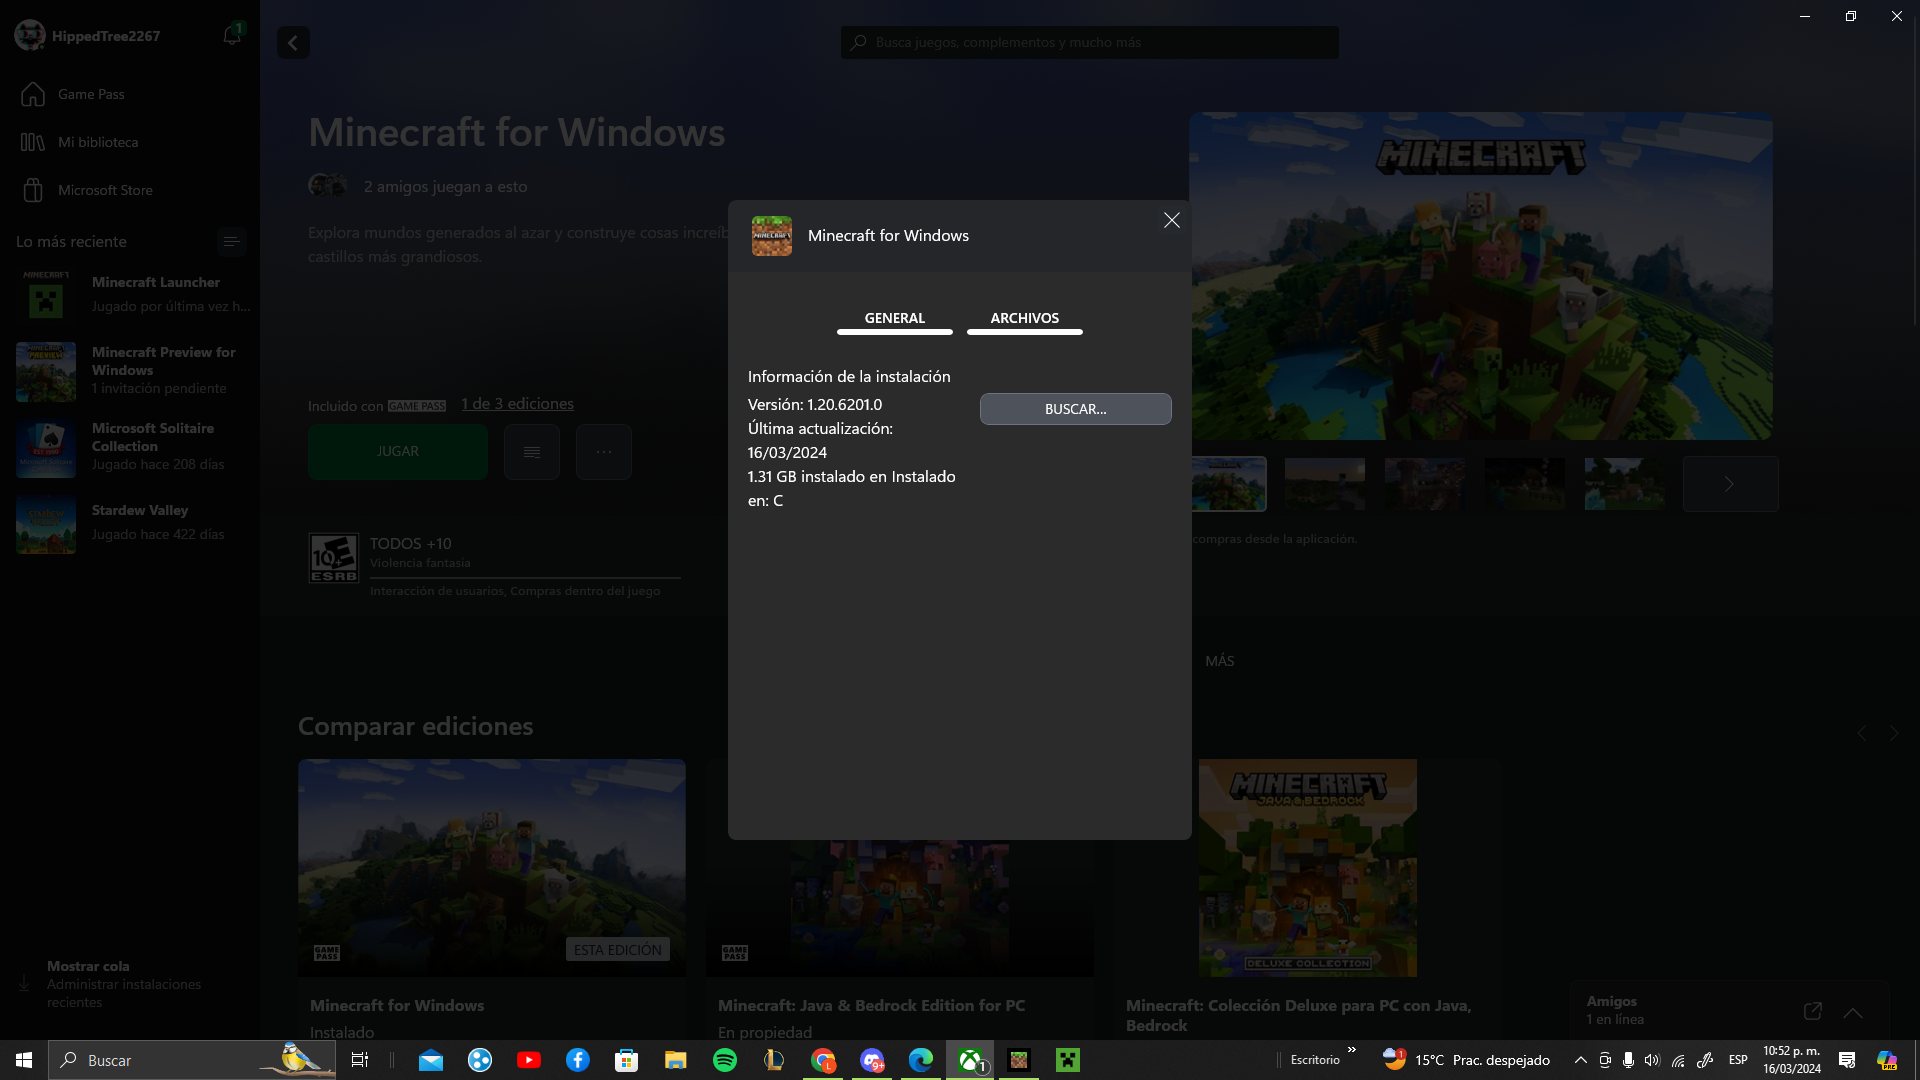
Task: Open Spotify from the taskbar
Action: click(x=725, y=1060)
